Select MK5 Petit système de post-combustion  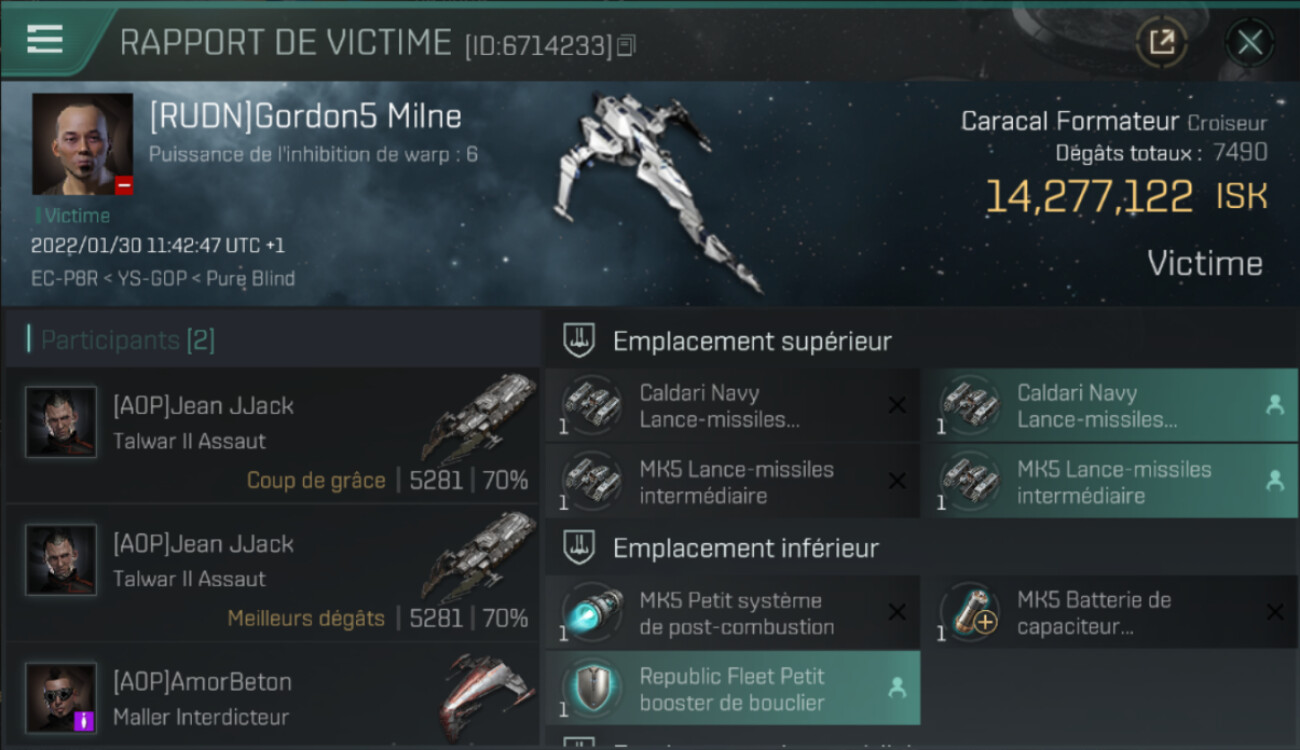coord(732,613)
